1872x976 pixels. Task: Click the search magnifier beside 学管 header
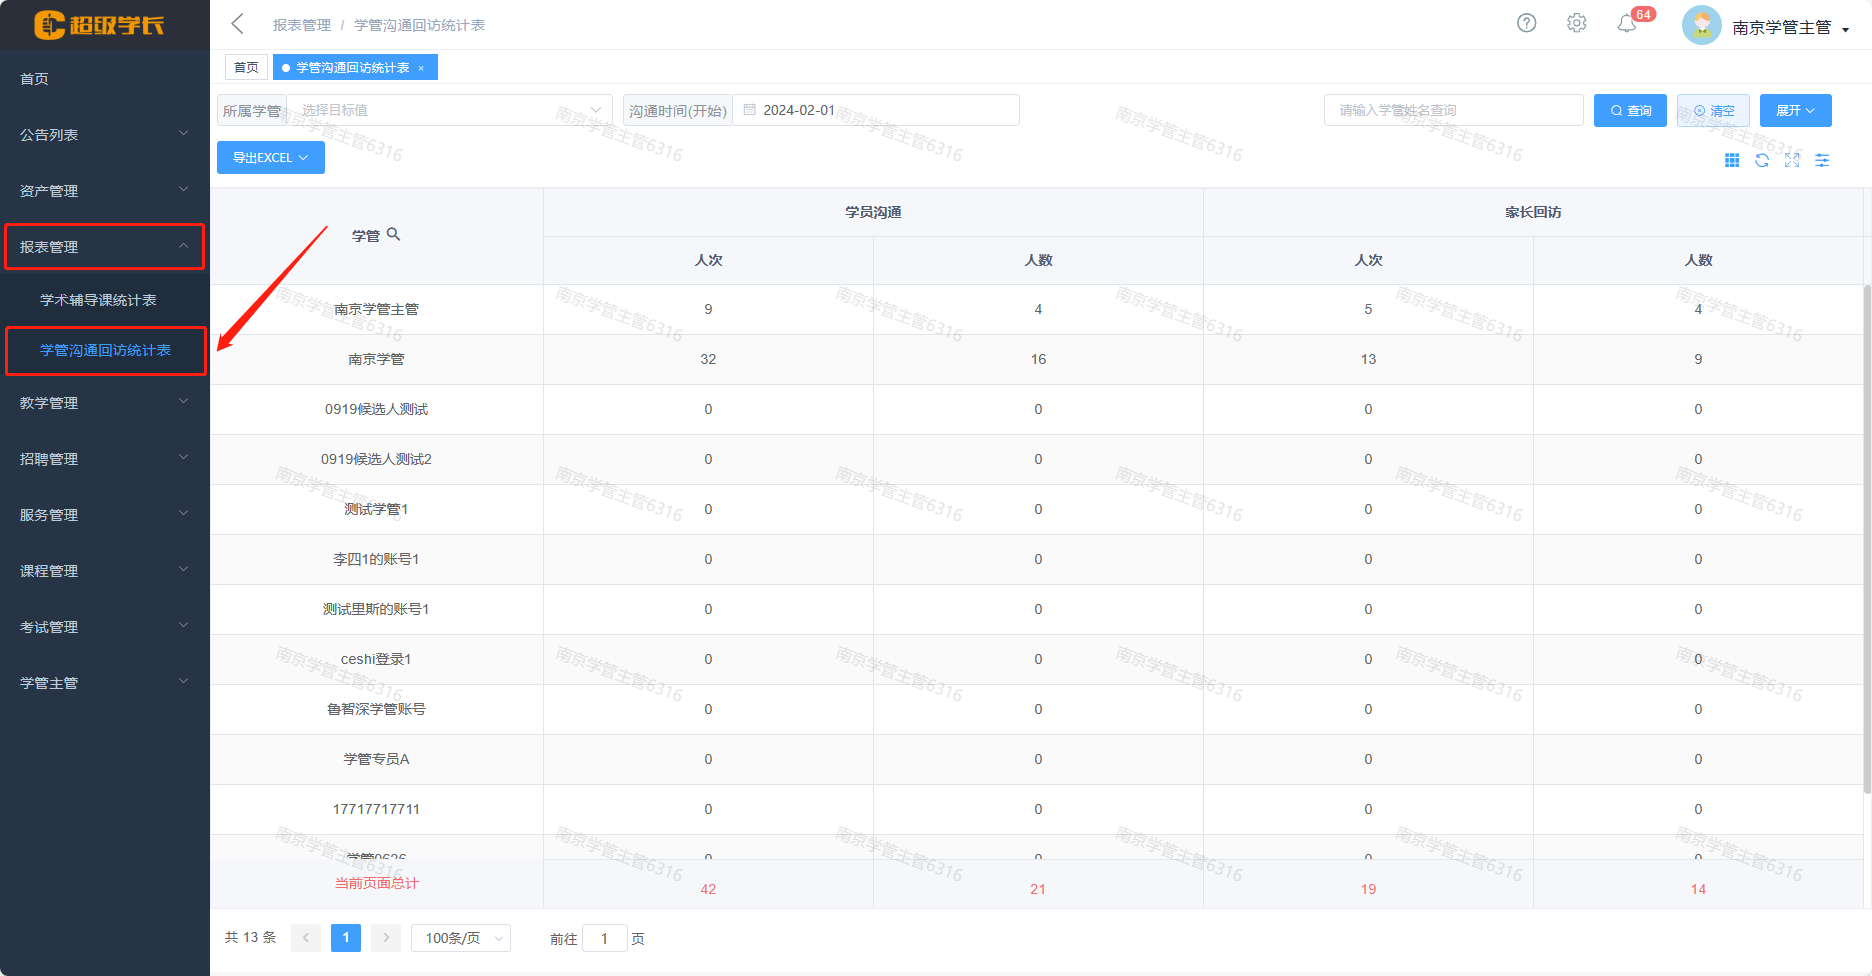[394, 234]
